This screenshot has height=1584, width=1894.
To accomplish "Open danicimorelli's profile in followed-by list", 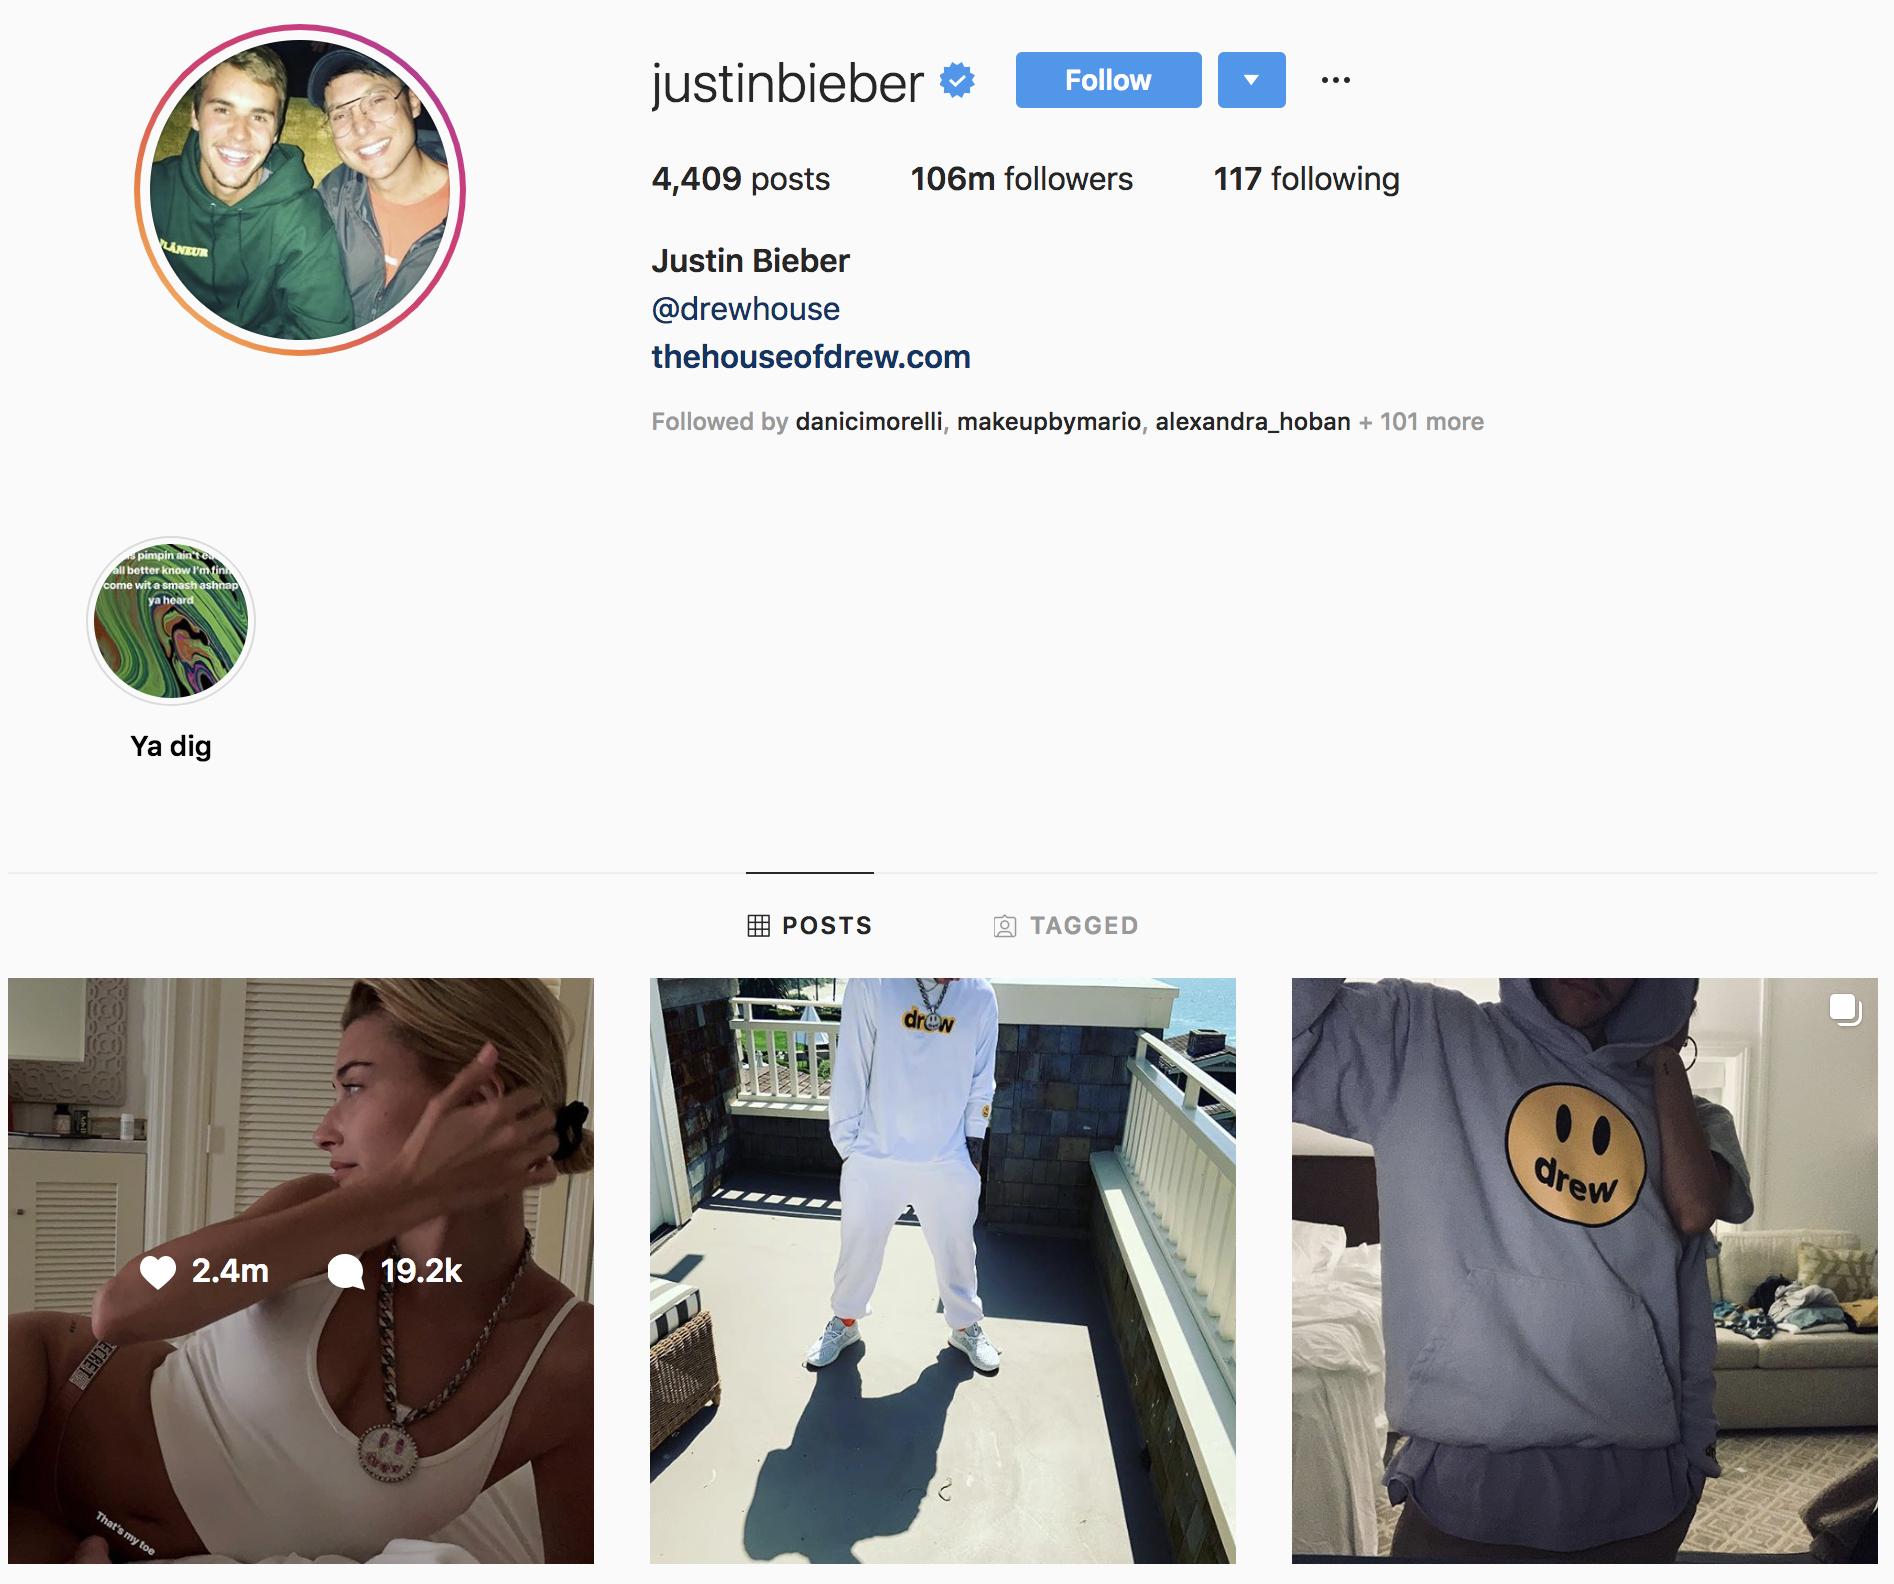I will pos(868,422).
